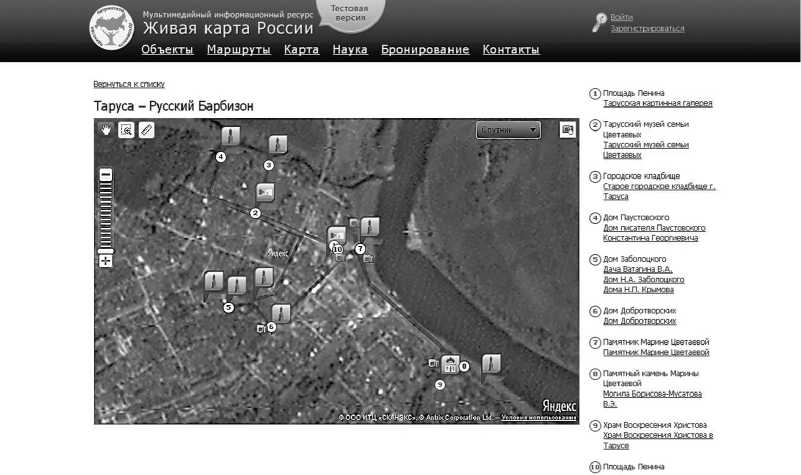Open the gallery marker above route point 10
801x475 pixels.
pyautogui.click(x=337, y=236)
